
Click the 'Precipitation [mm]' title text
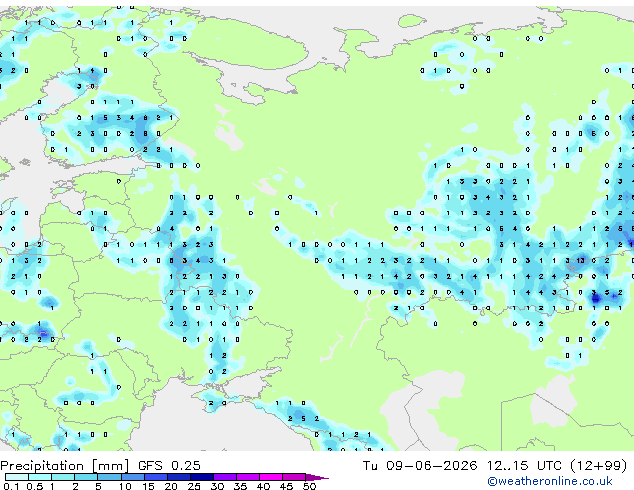(x=65, y=466)
